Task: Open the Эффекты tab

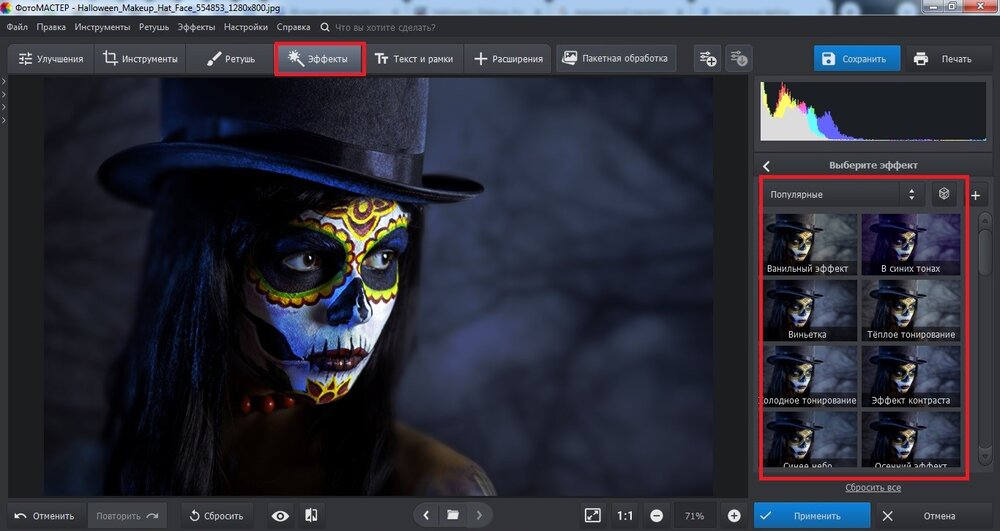Action: pyautogui.click(x=319, y=59)
